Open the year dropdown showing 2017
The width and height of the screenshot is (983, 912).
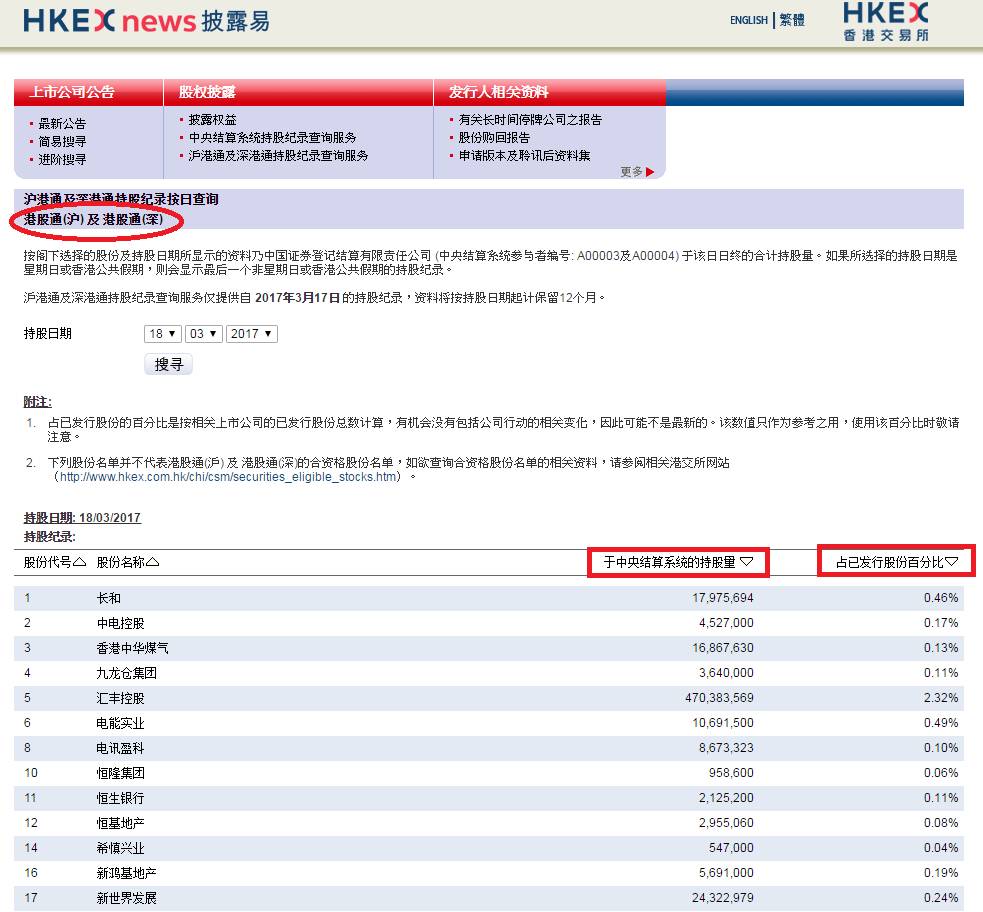point(250,335)
